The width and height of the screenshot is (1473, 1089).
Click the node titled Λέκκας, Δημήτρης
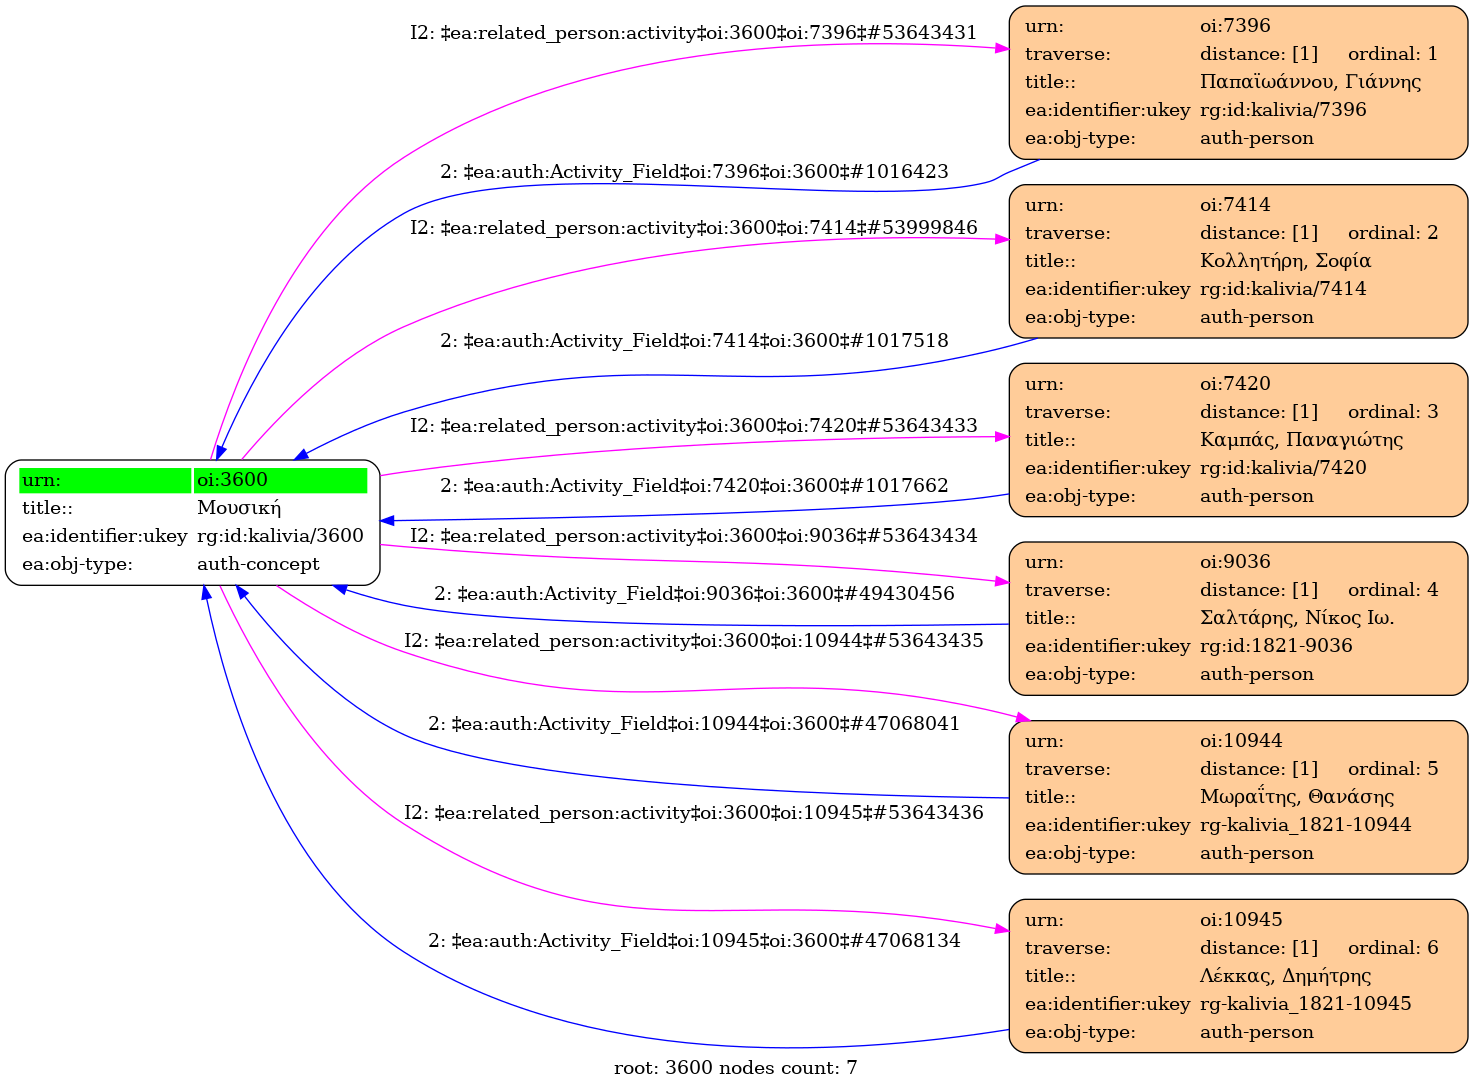tap(1285, 976)
